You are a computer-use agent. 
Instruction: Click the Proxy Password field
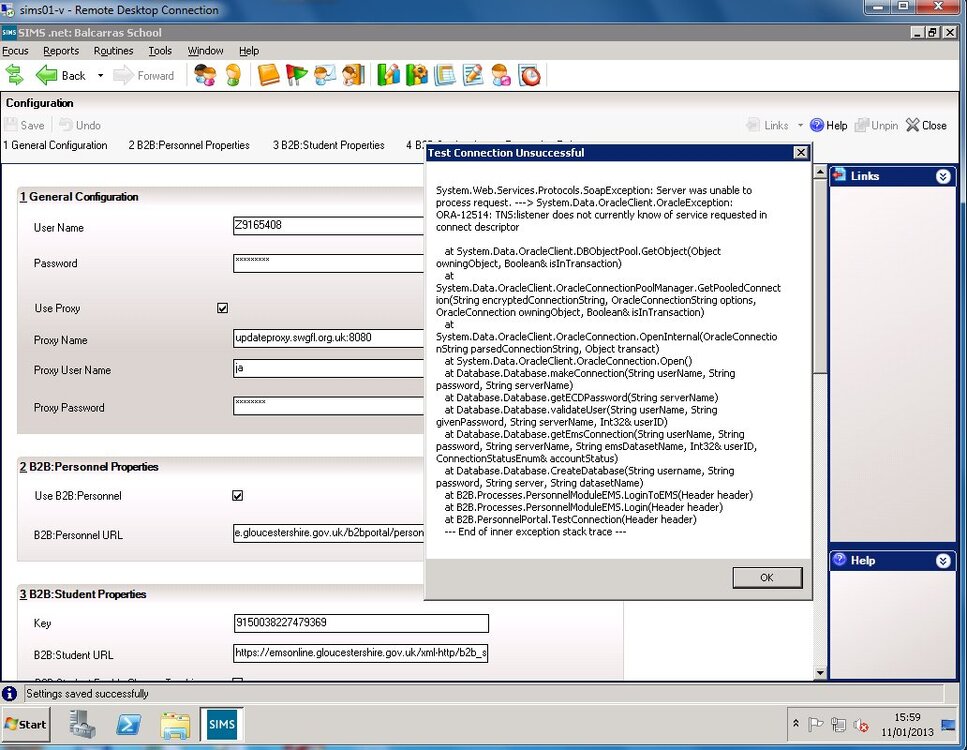tap(329, 405)
